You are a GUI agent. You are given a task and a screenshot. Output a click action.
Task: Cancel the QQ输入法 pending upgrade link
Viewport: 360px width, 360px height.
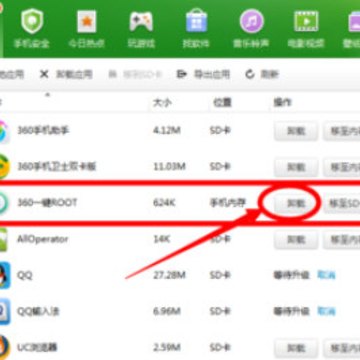[x=326, y=312]
